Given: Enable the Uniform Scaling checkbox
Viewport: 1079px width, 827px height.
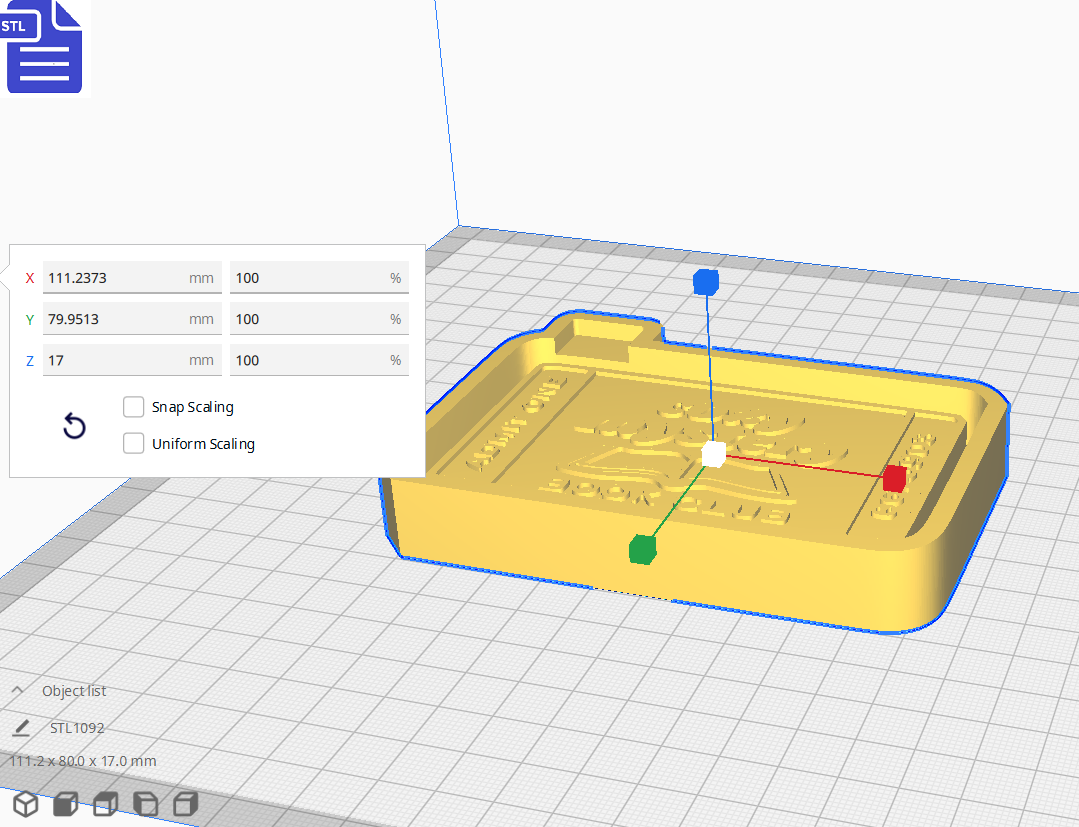Looking at the screenshot, I should (x=133, y=443).
